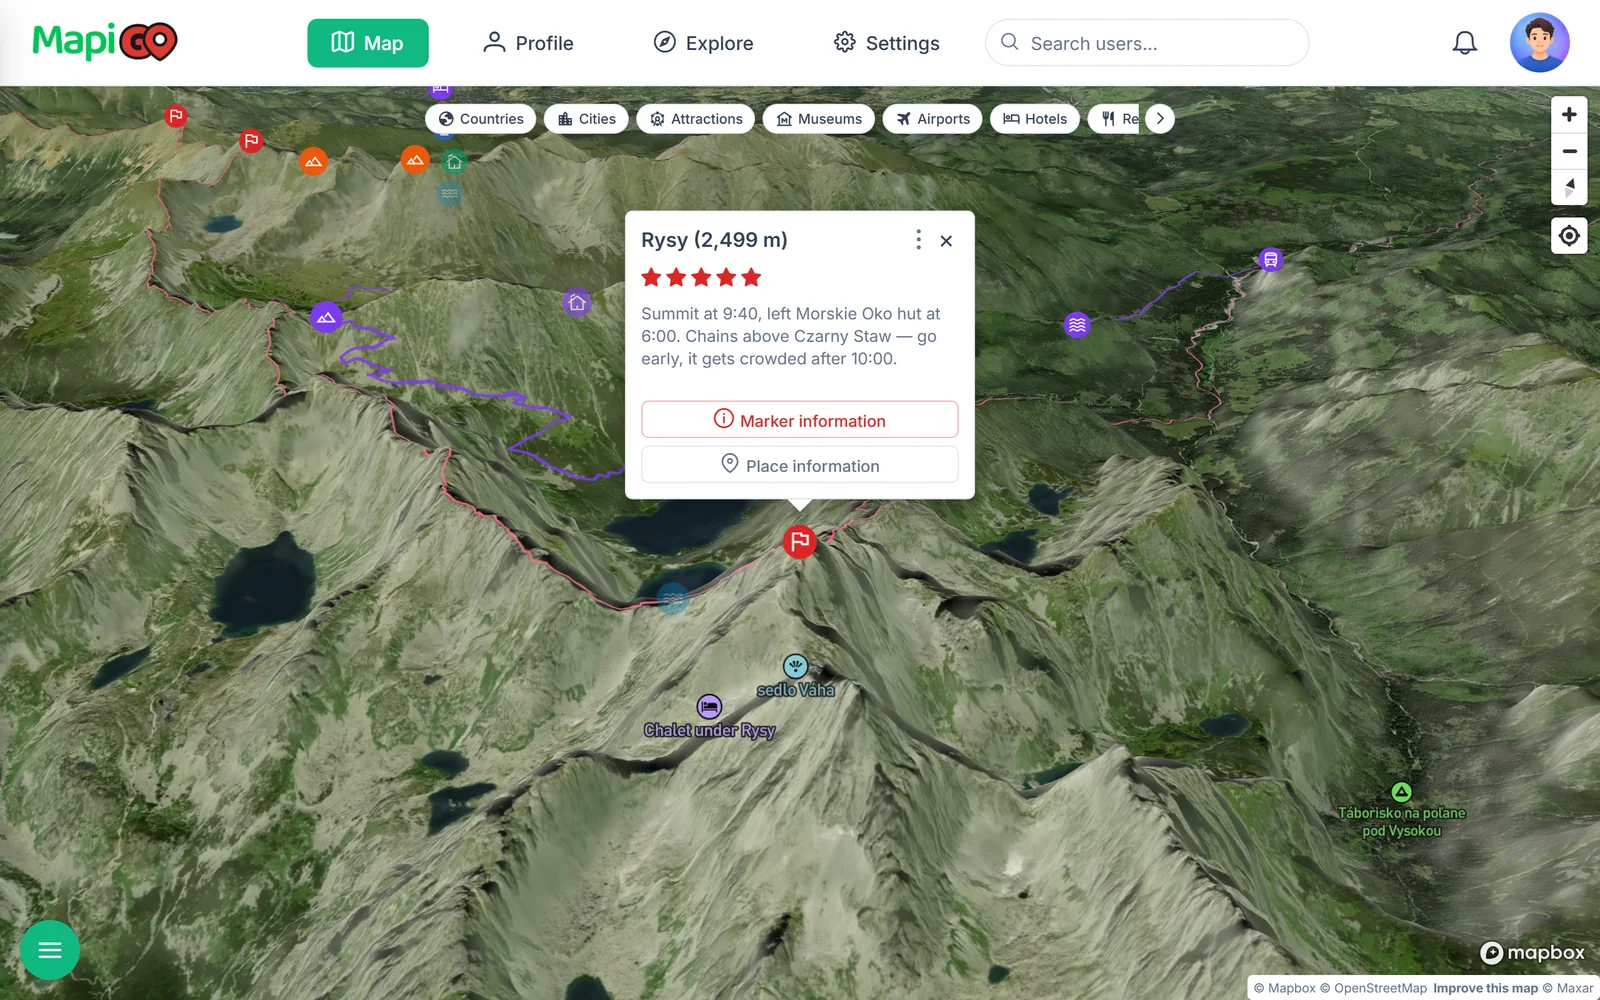The image size is (1600, 1000).
Task: Select the red flag marker at Rysy summit
Action: [799, 542]
